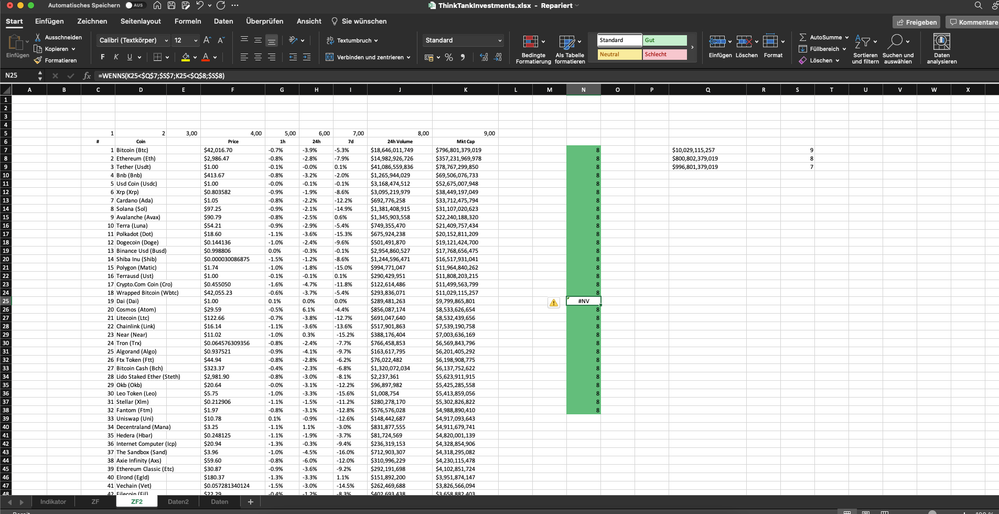Toggle italic K formatting

pyautogui.click(x=116, y=57)
